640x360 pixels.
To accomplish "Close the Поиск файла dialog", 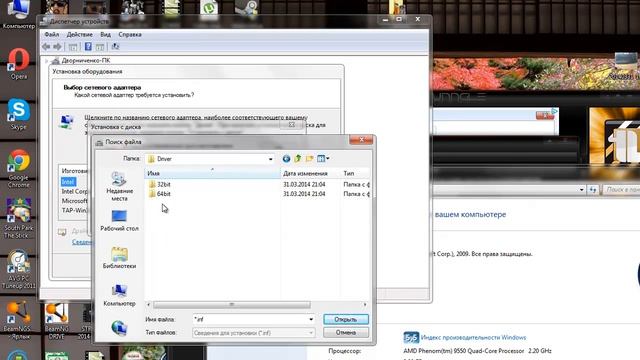I will pos(361,140).
